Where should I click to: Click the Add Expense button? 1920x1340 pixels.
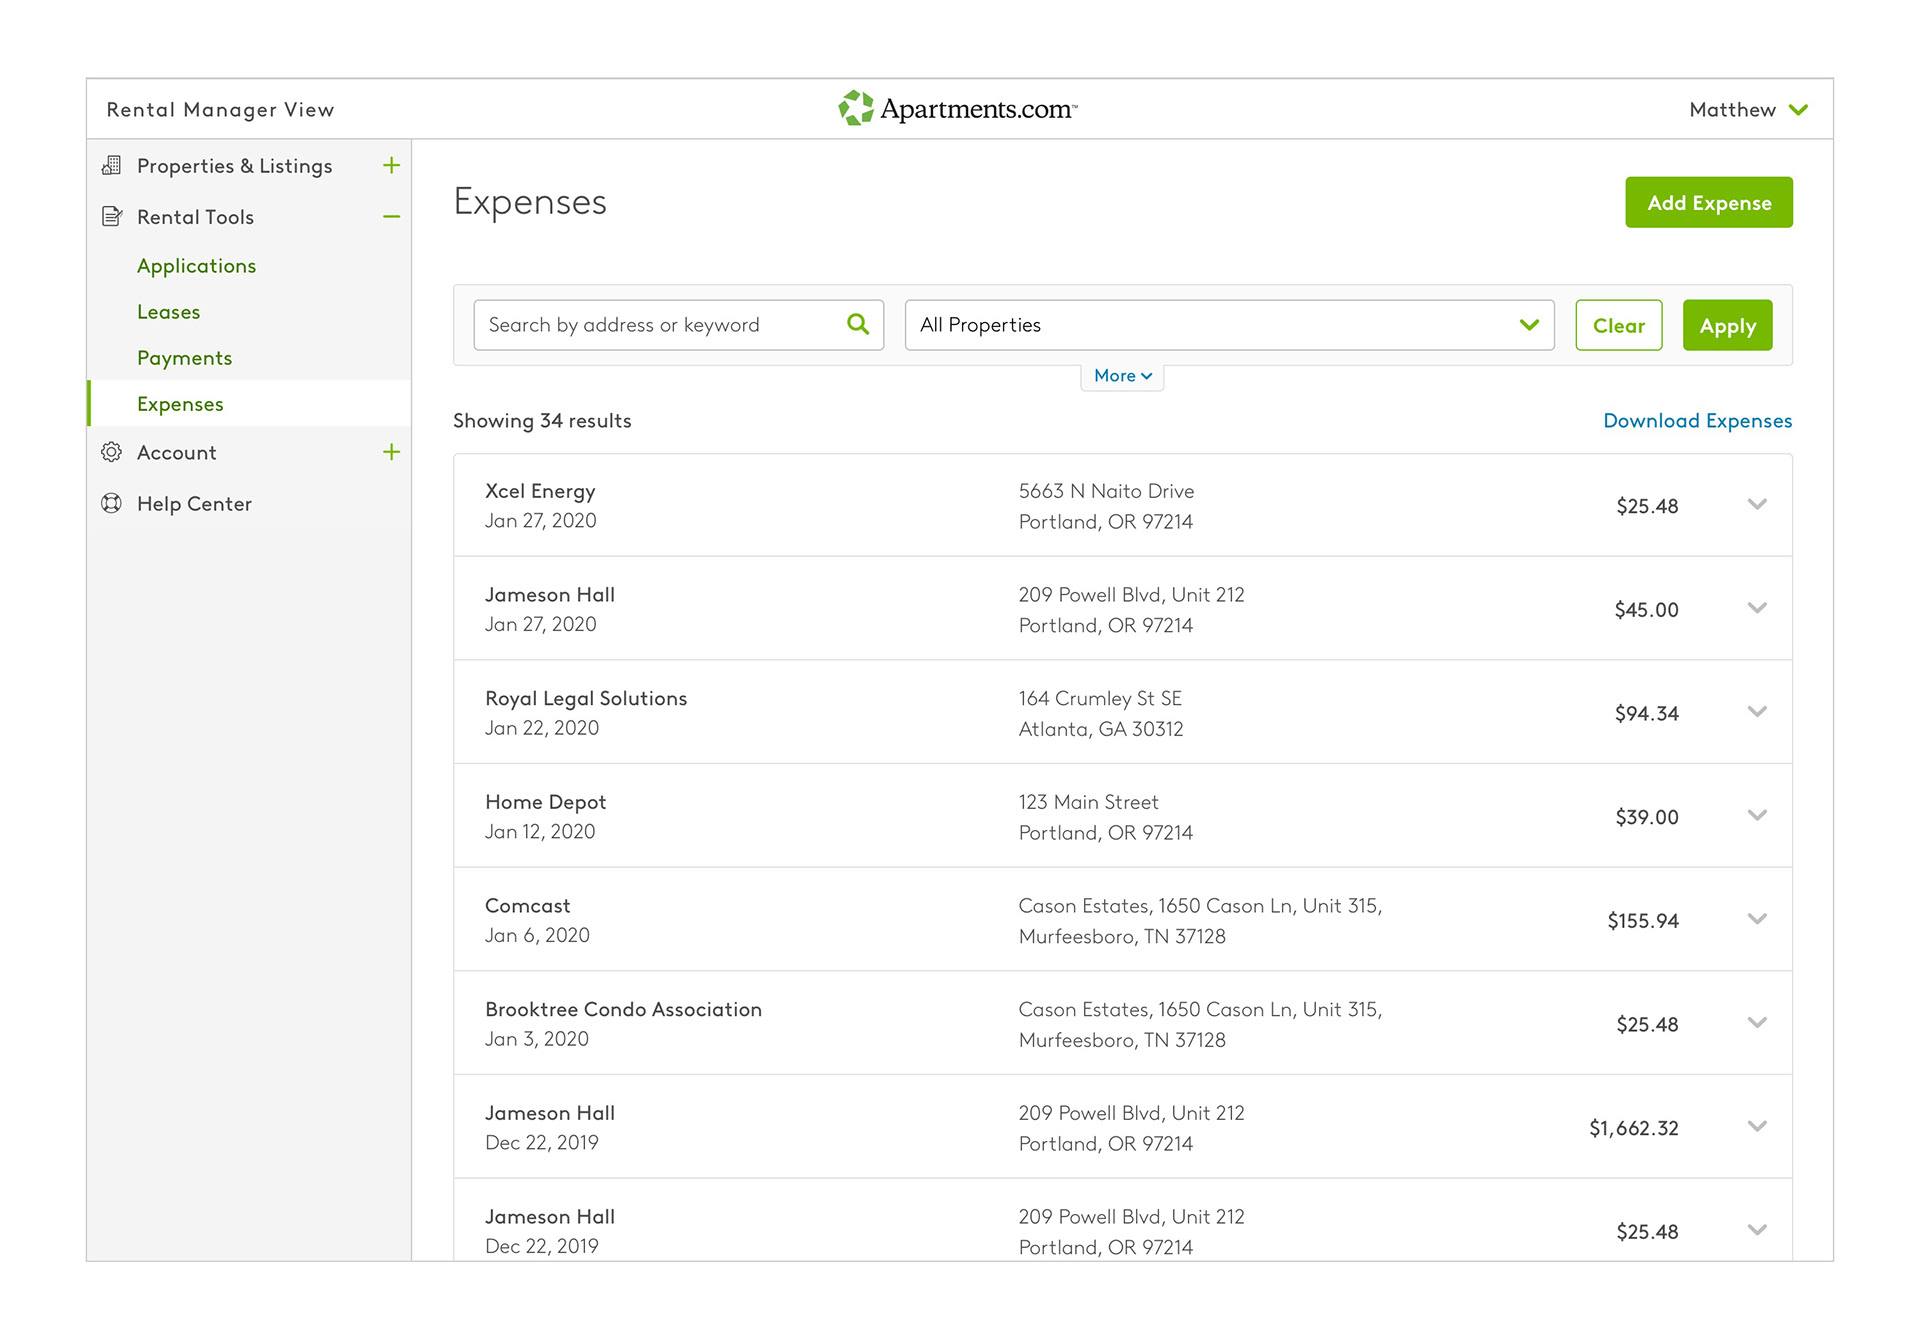1708,202
